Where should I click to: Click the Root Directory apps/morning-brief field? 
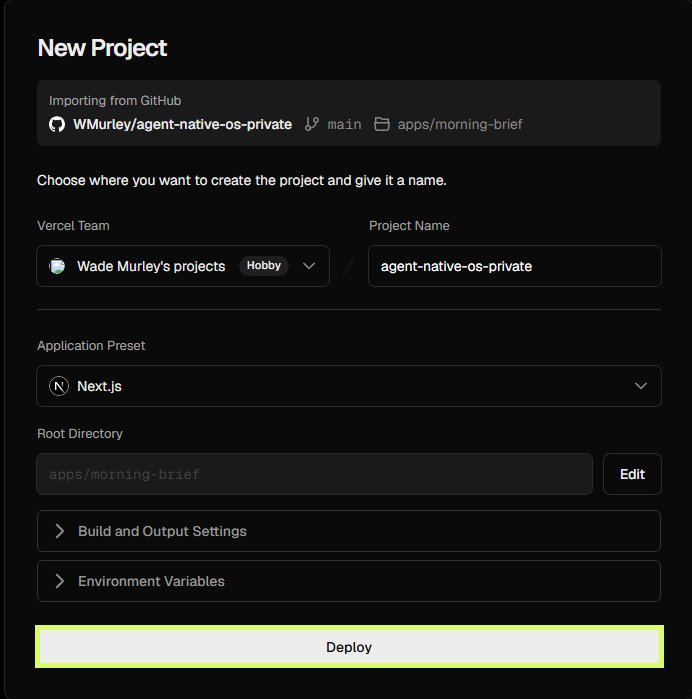(x=314, y=474)
